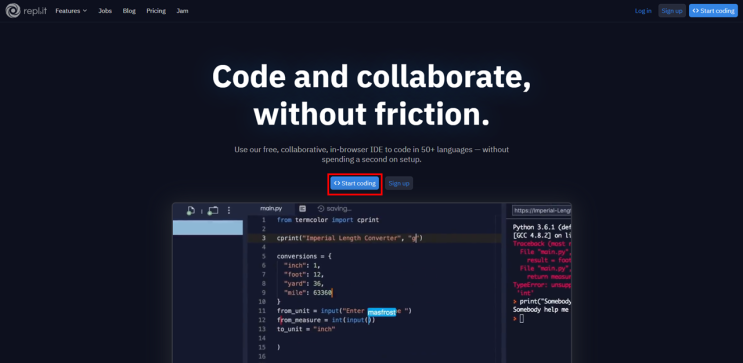Click the "foot": 12 code line

pos(304,274)
